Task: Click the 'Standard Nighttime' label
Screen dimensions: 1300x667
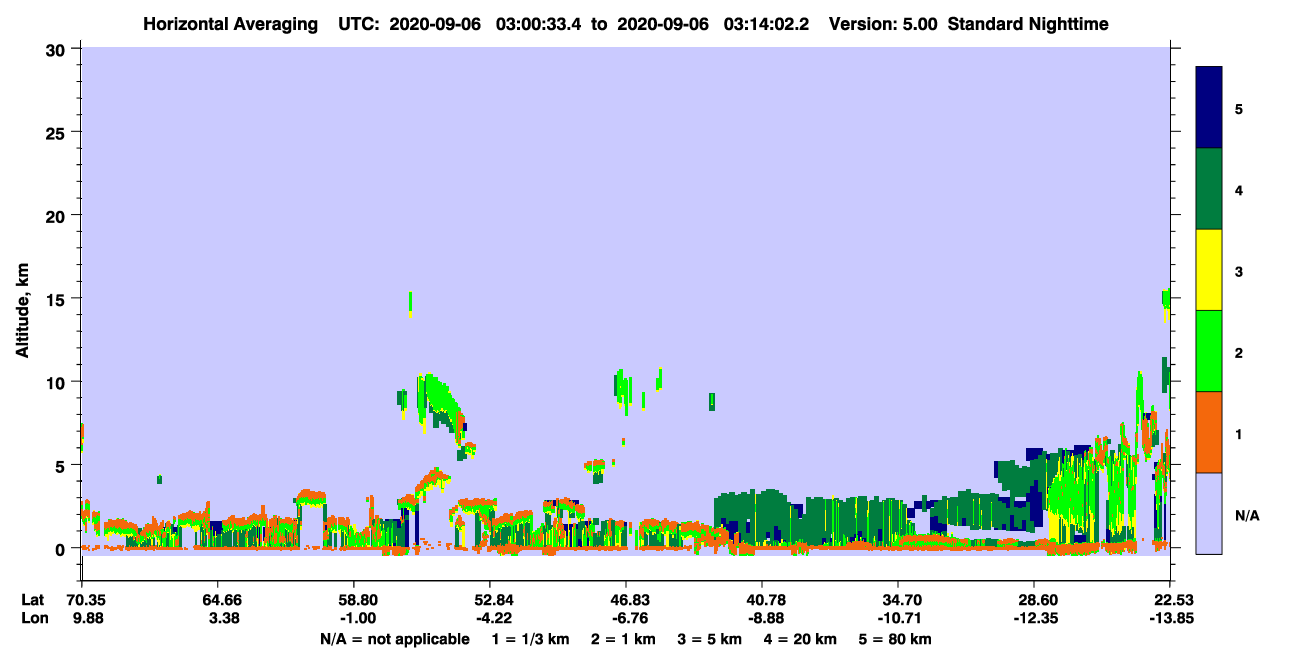Action: click(x=1028, y=23)
